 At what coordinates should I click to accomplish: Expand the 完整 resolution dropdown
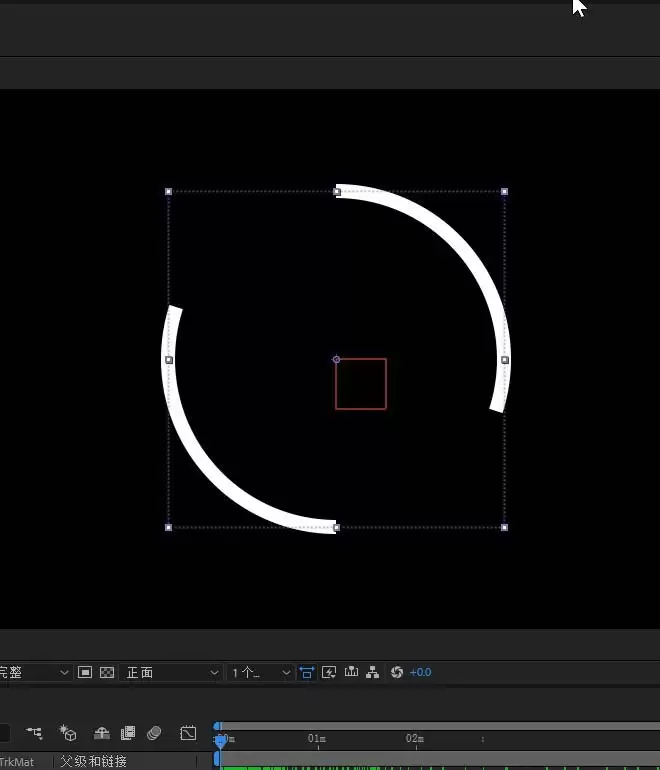pos(34,672)
